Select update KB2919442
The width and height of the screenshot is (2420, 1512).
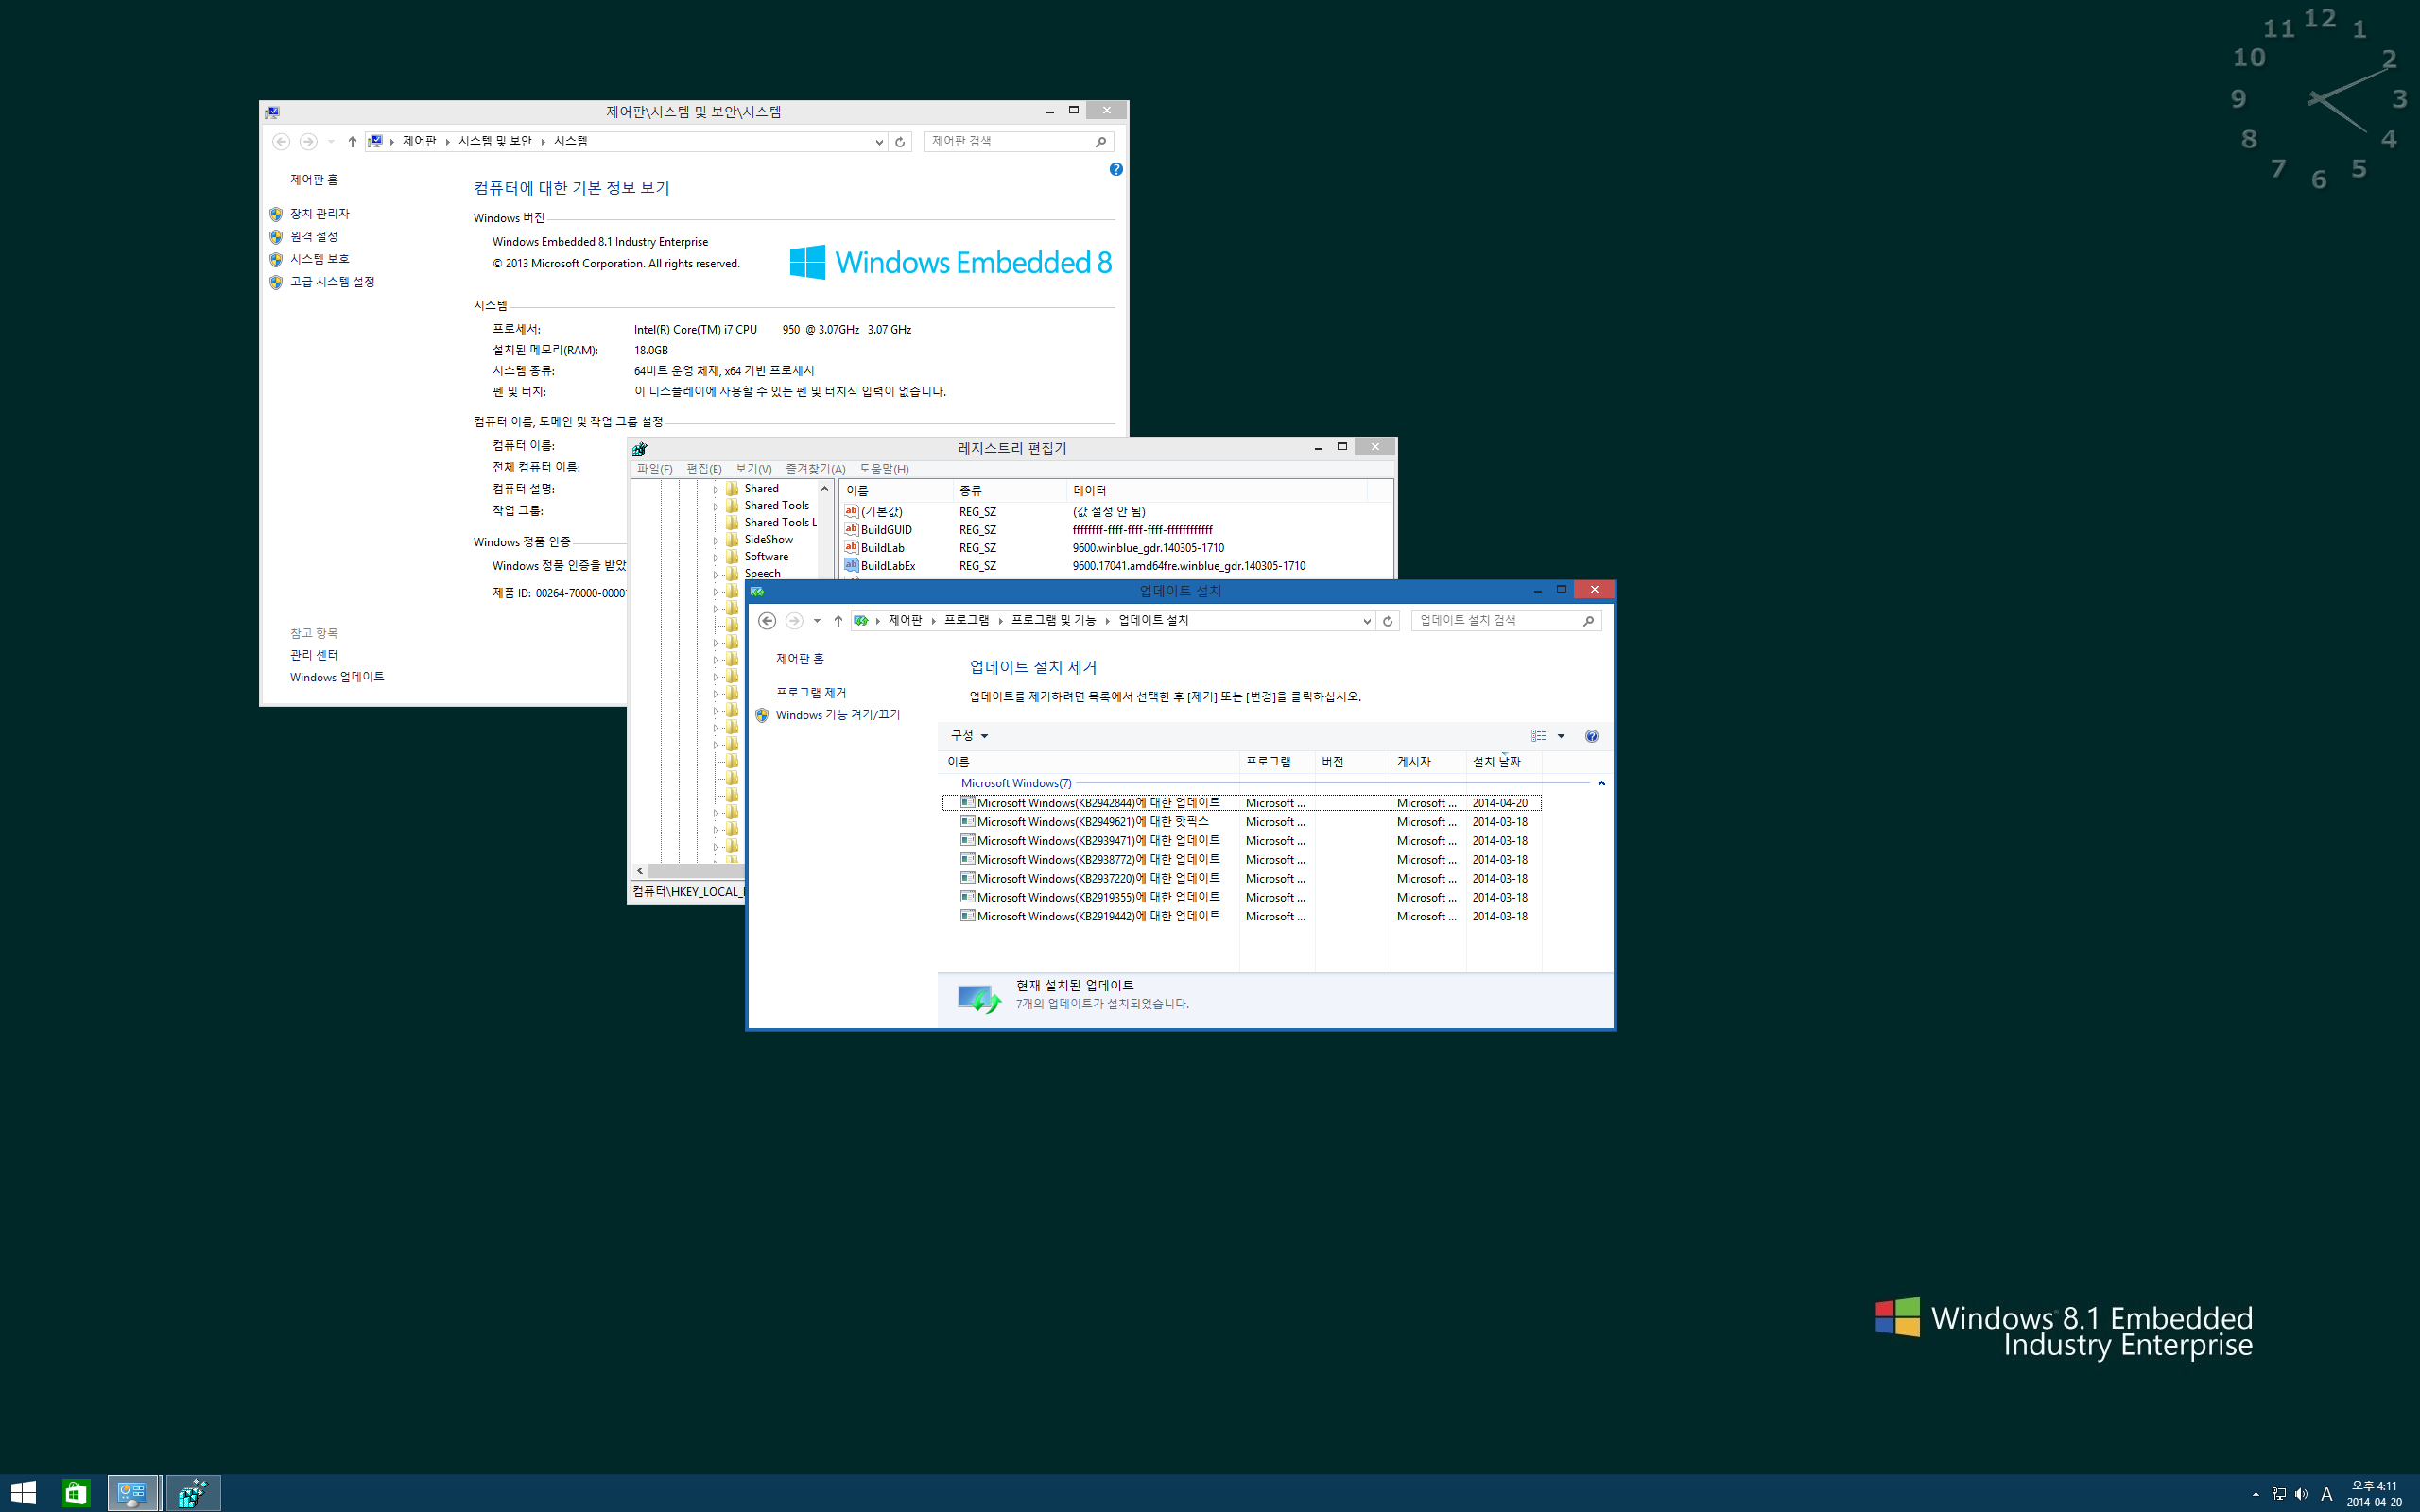tap(1242, 917)
